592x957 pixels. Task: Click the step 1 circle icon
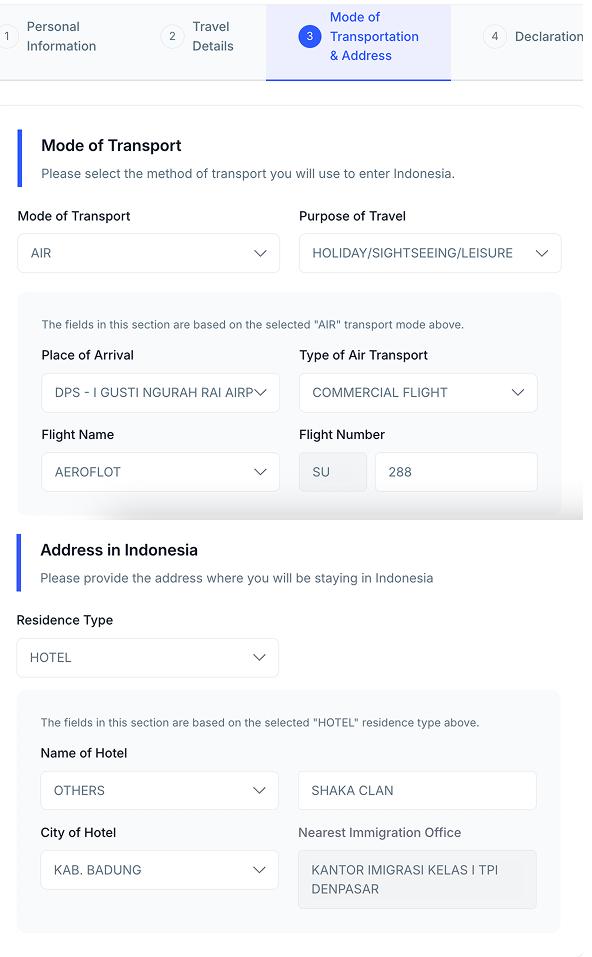coord(7,37)
